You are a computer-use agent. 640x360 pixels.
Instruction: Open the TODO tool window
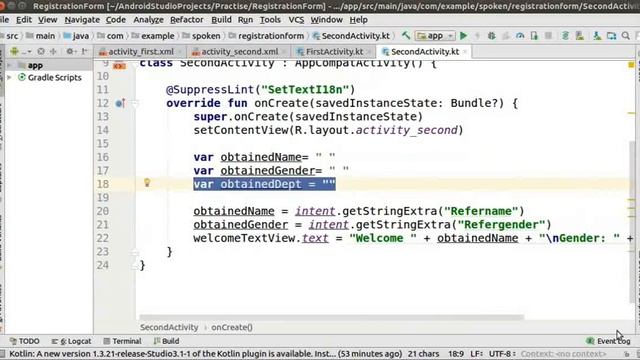tap(24, 341)
